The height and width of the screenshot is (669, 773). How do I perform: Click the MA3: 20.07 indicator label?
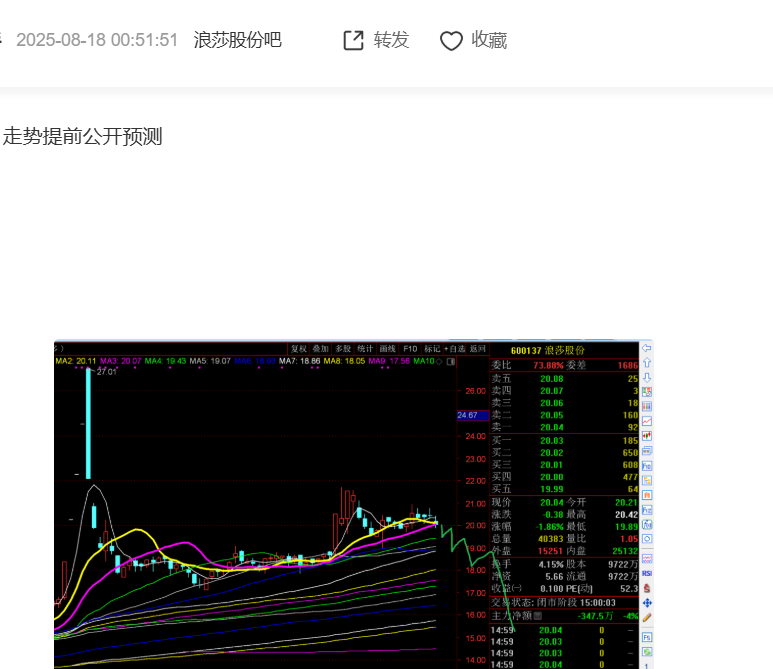pyautogui.click(x=121, y=361)
